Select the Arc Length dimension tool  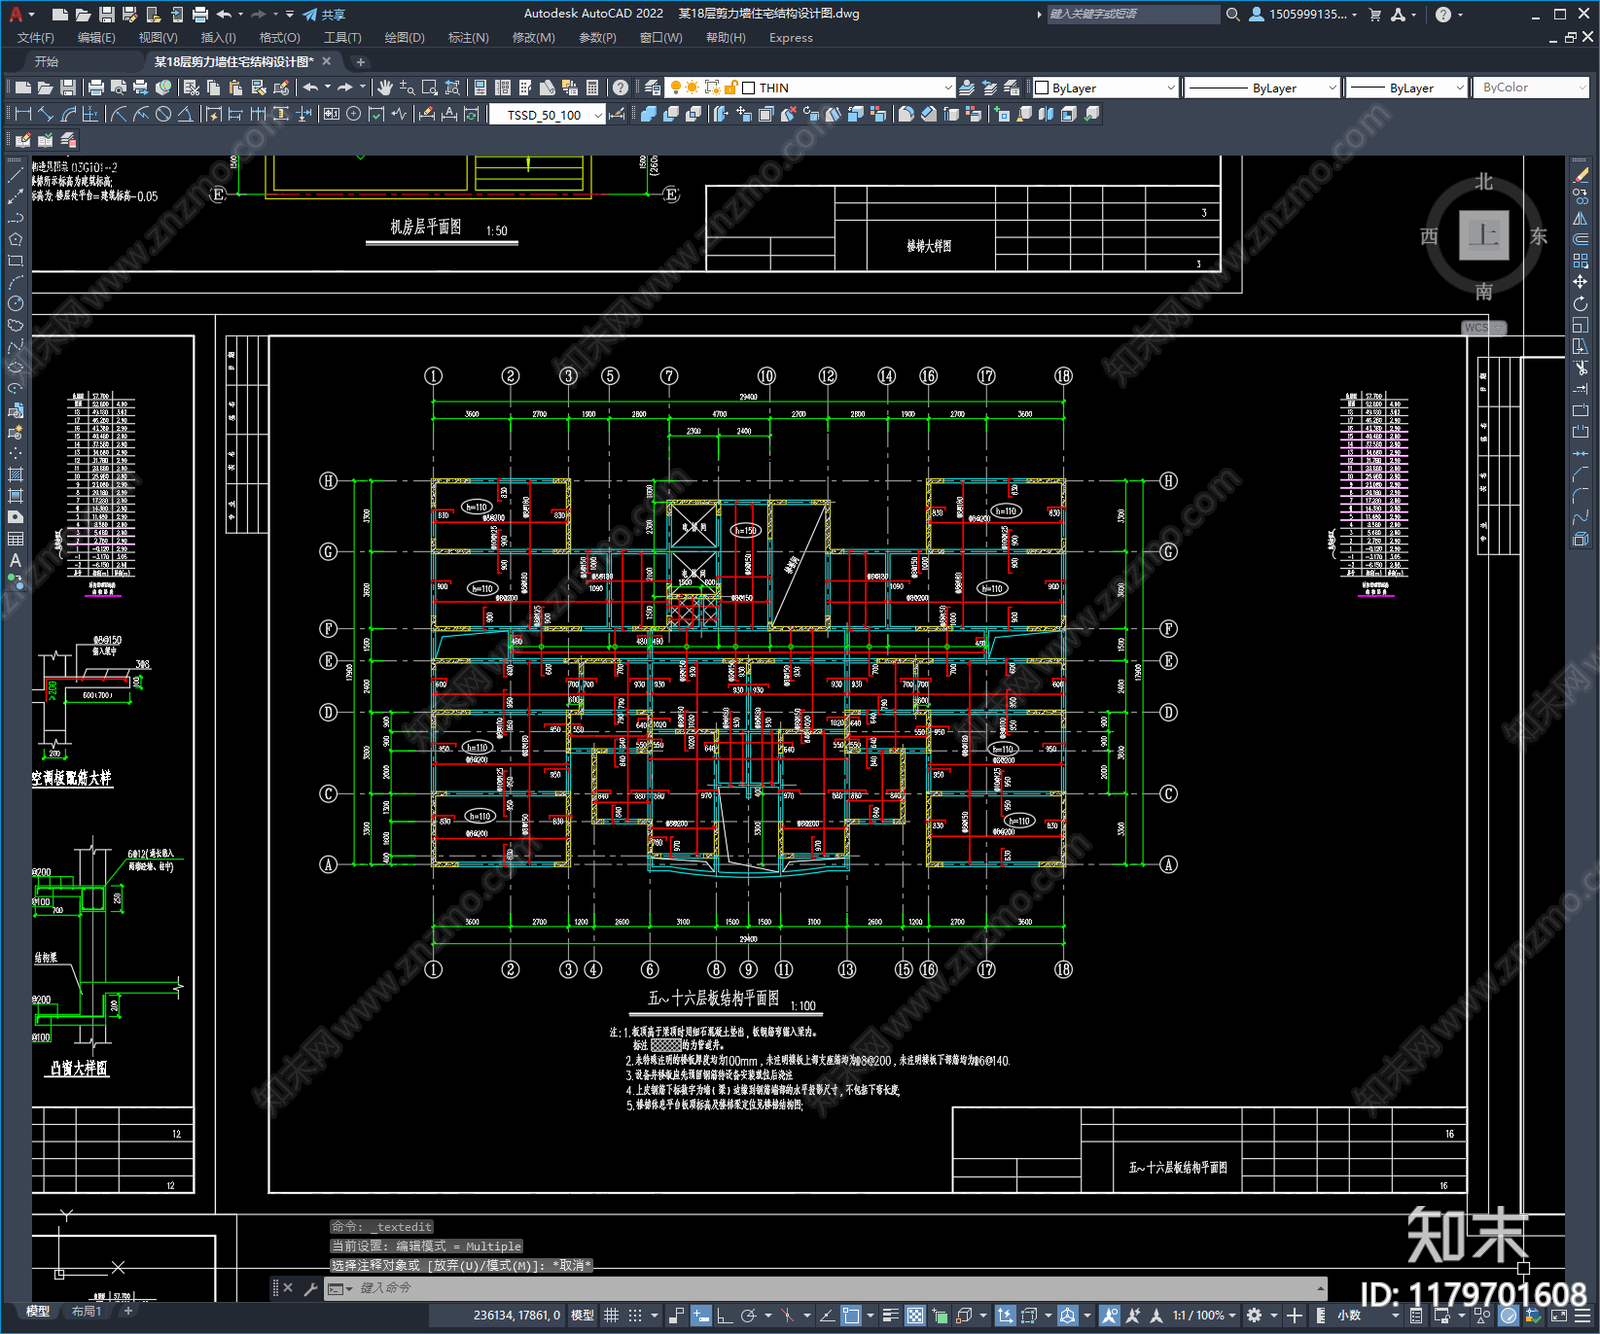click(68, 114)
